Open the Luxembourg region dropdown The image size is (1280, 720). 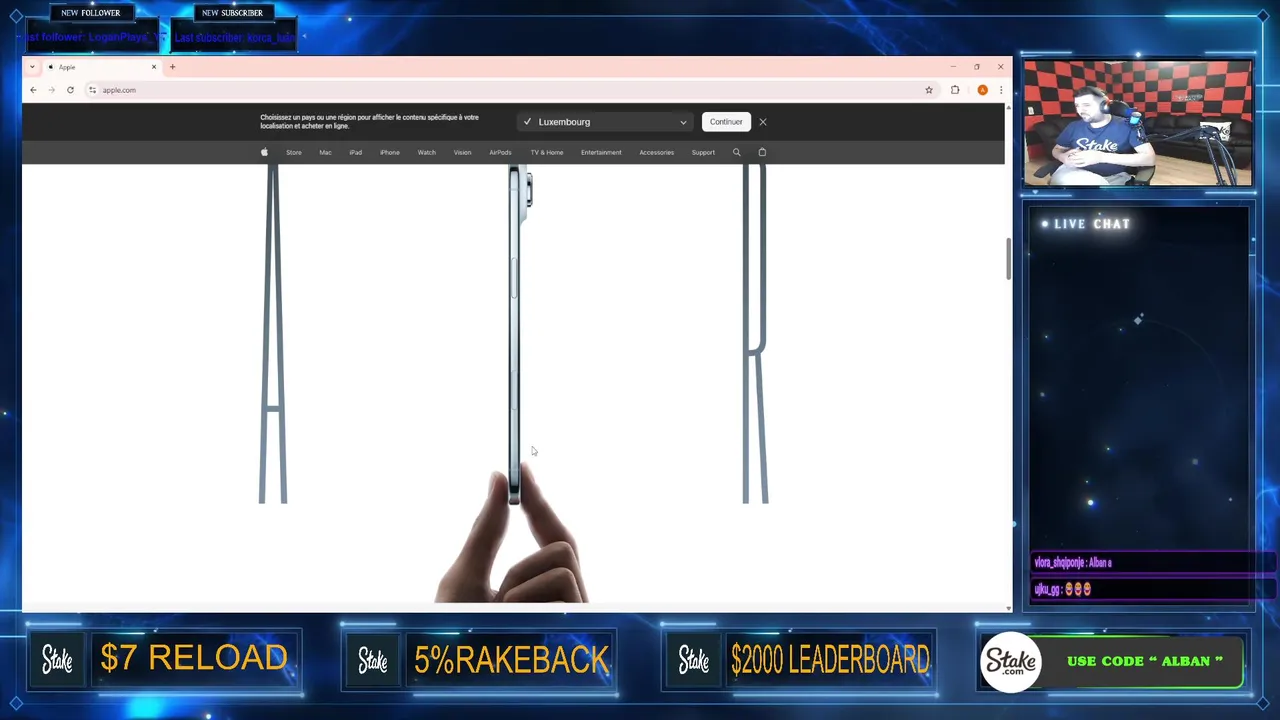coord(604,122)
